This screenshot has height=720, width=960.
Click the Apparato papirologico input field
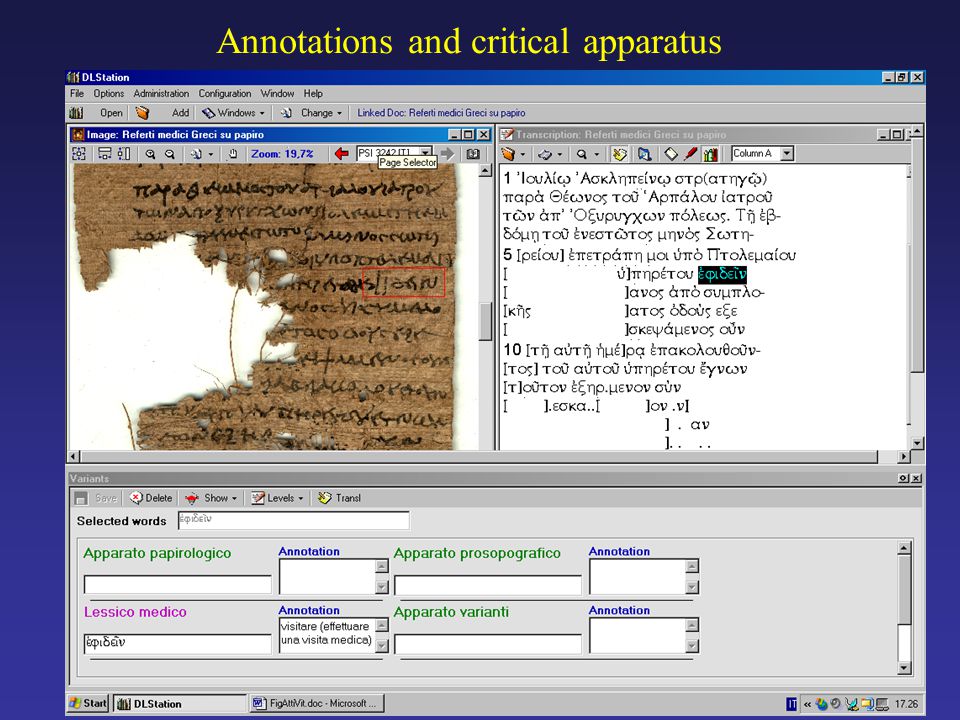[178, 584]
